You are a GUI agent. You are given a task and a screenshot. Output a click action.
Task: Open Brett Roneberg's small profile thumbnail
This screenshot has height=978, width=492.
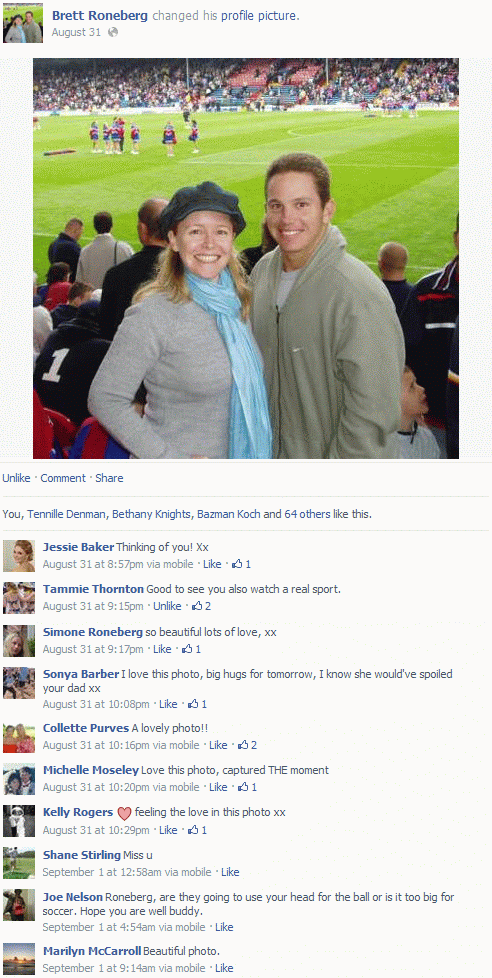click(x=23, y=23)
